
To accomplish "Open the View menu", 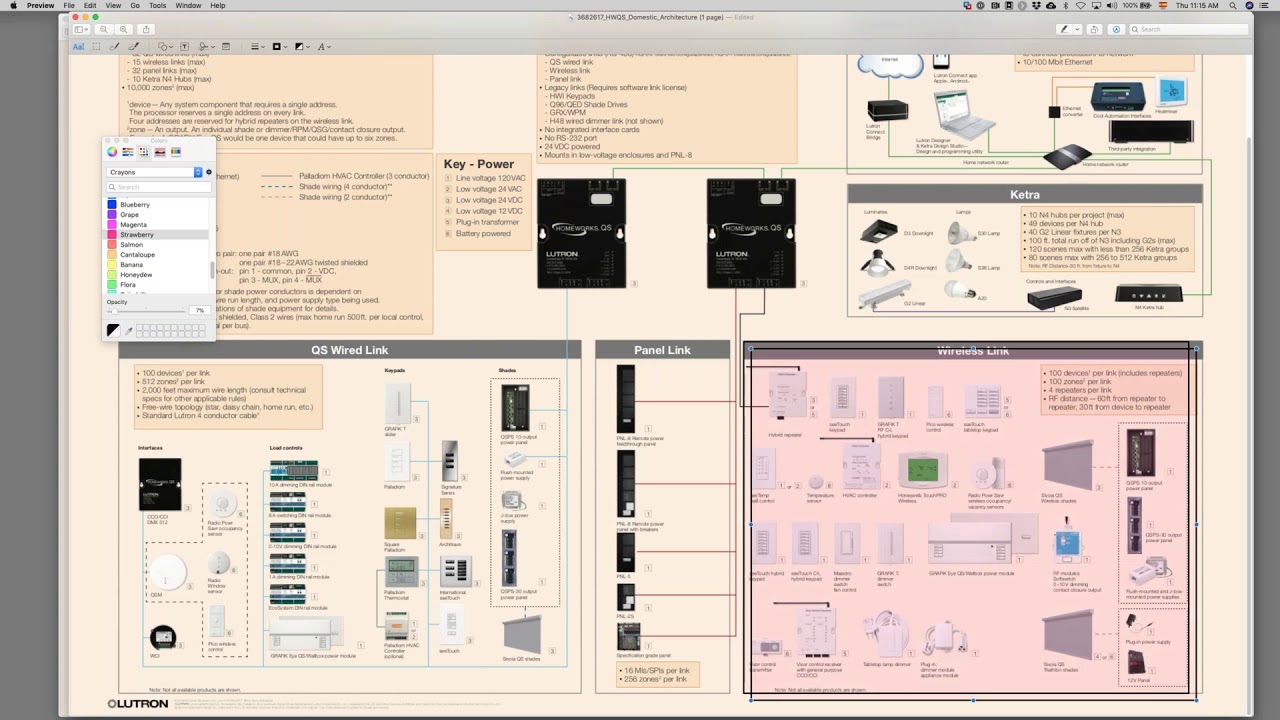I will point(113,5).
